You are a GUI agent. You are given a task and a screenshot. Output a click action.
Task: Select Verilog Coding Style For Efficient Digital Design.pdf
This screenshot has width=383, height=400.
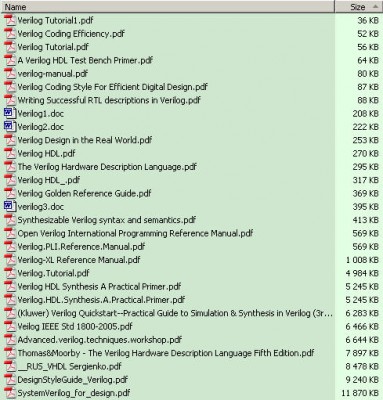112,87
